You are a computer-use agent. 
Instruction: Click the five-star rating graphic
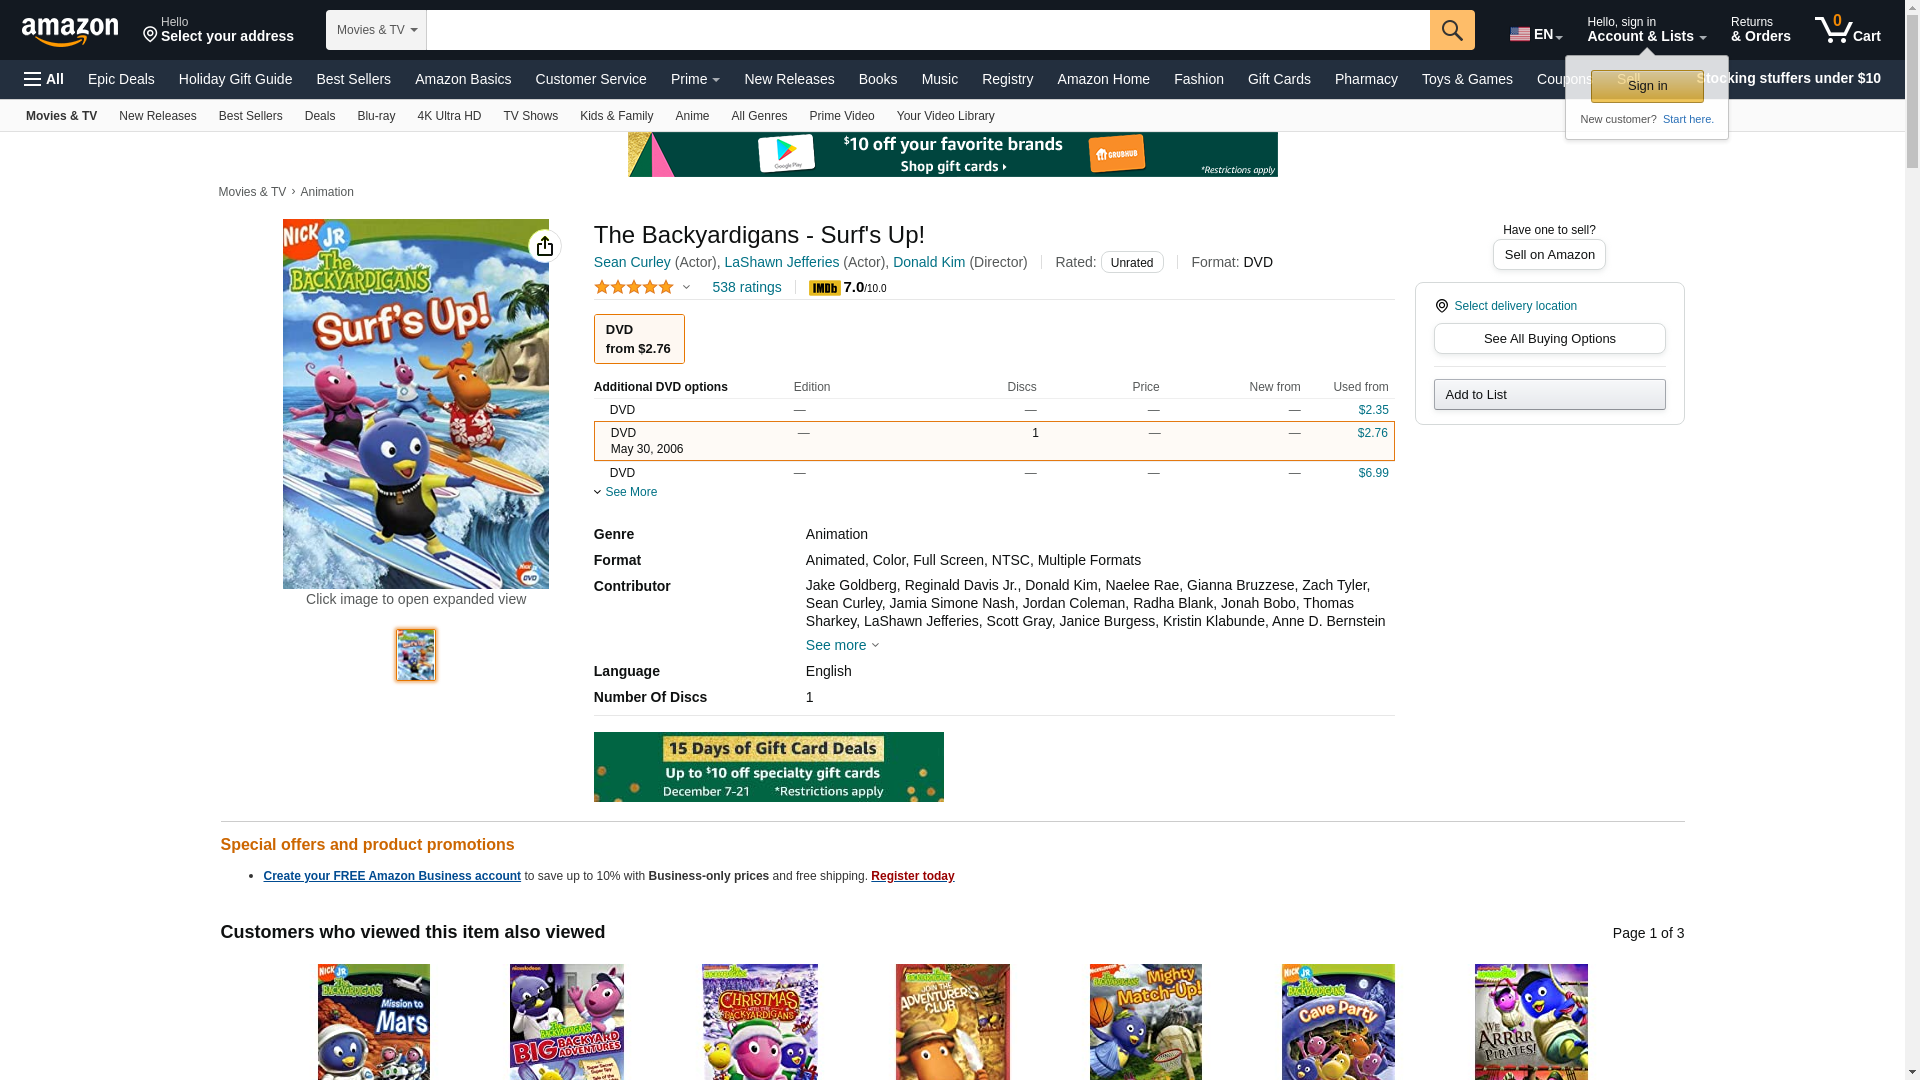634,287
